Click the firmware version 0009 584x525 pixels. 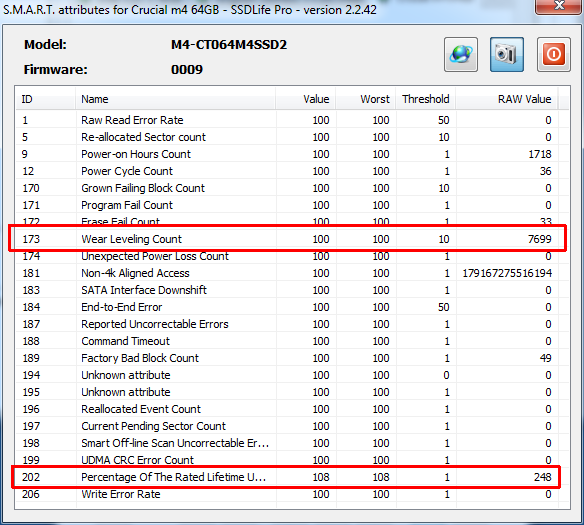pos(187,70)
